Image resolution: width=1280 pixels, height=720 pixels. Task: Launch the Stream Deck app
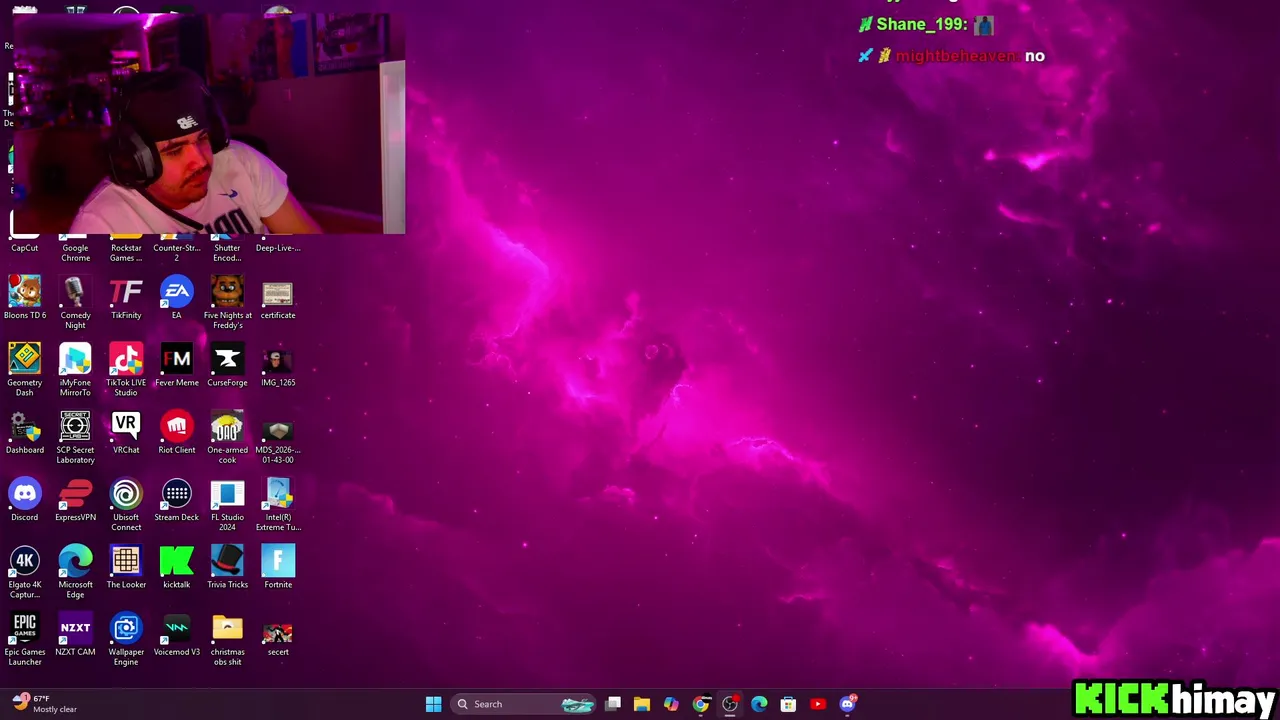tap(177, 500)
